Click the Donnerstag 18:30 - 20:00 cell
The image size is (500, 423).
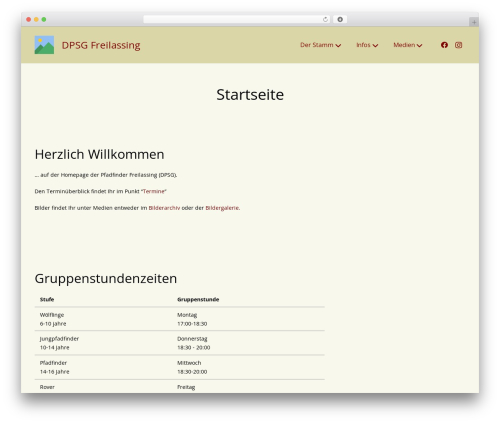pos(248,343)
